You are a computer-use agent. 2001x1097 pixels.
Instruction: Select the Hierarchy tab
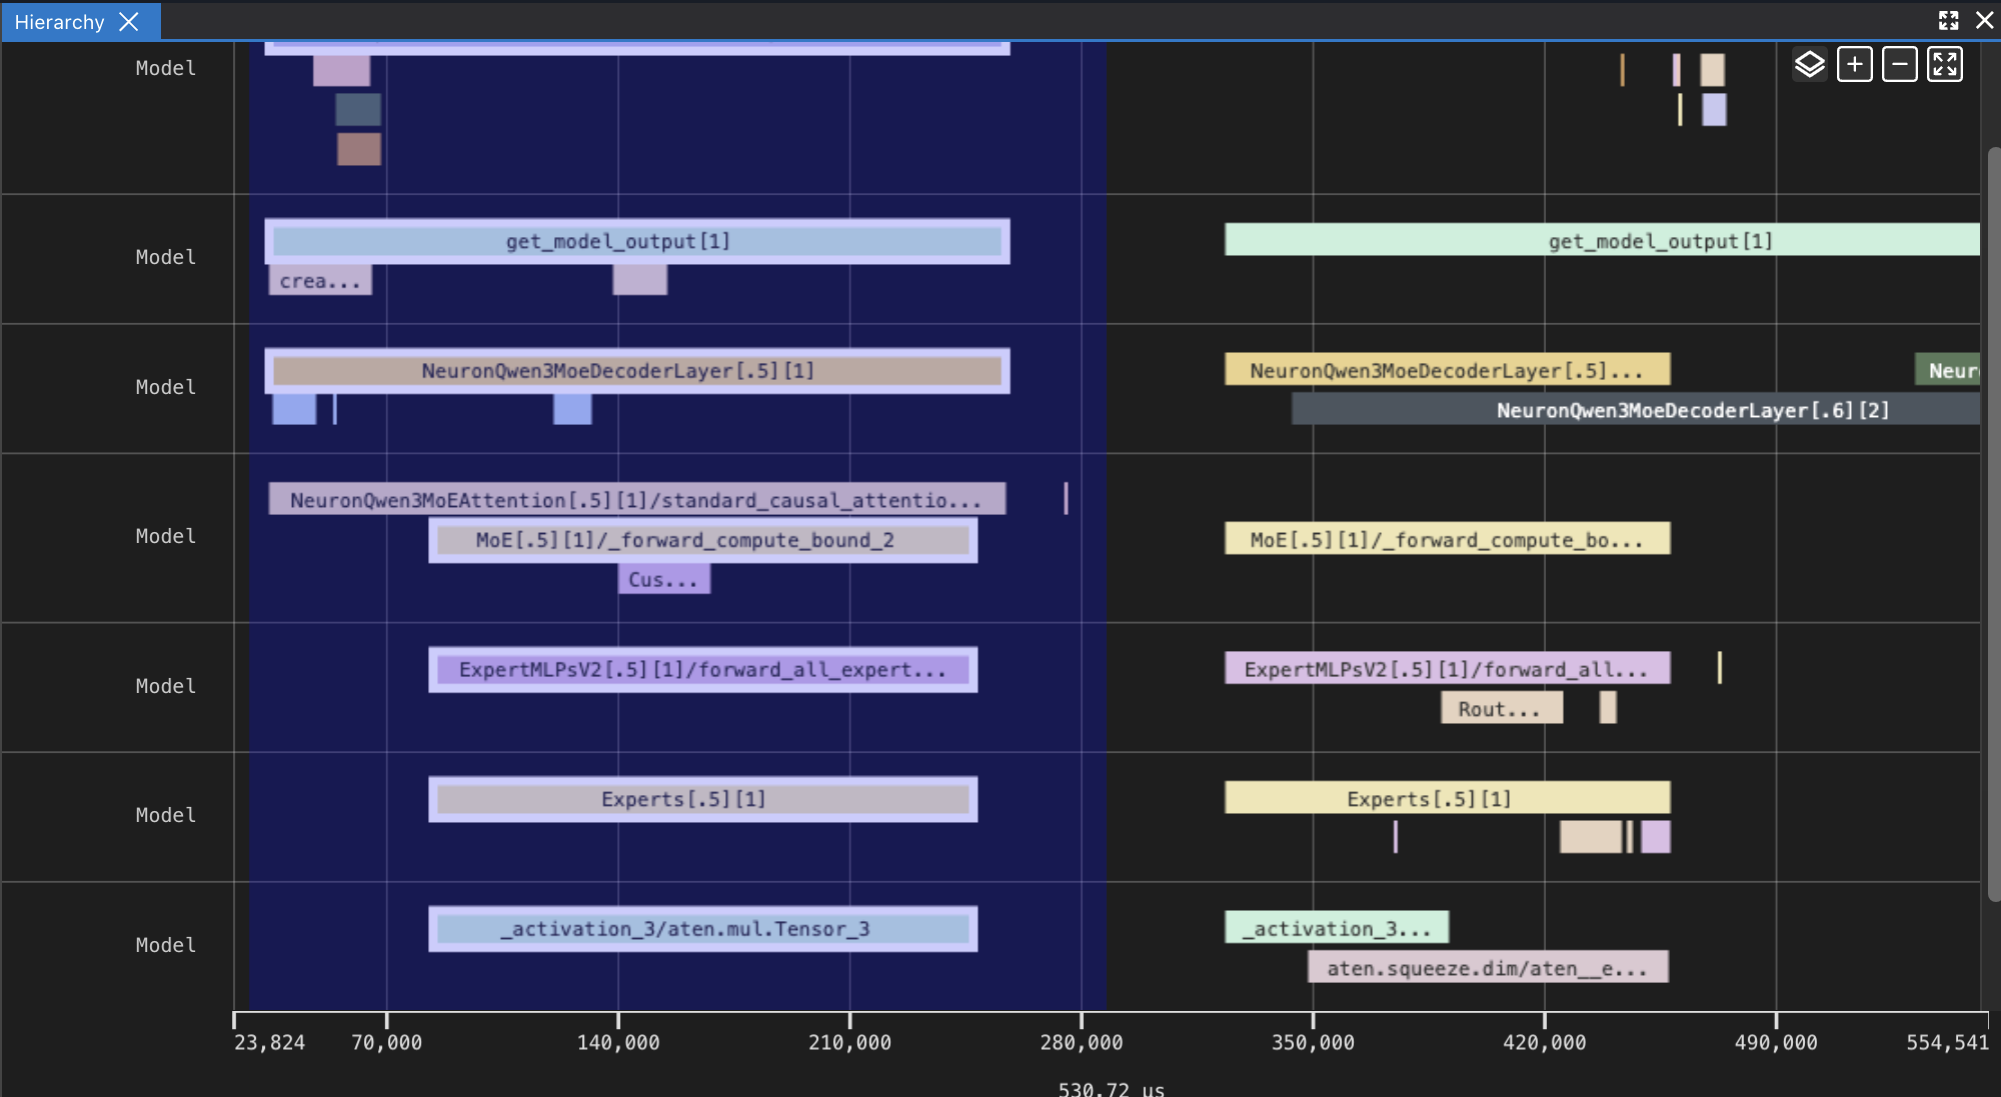pos(60,21)
